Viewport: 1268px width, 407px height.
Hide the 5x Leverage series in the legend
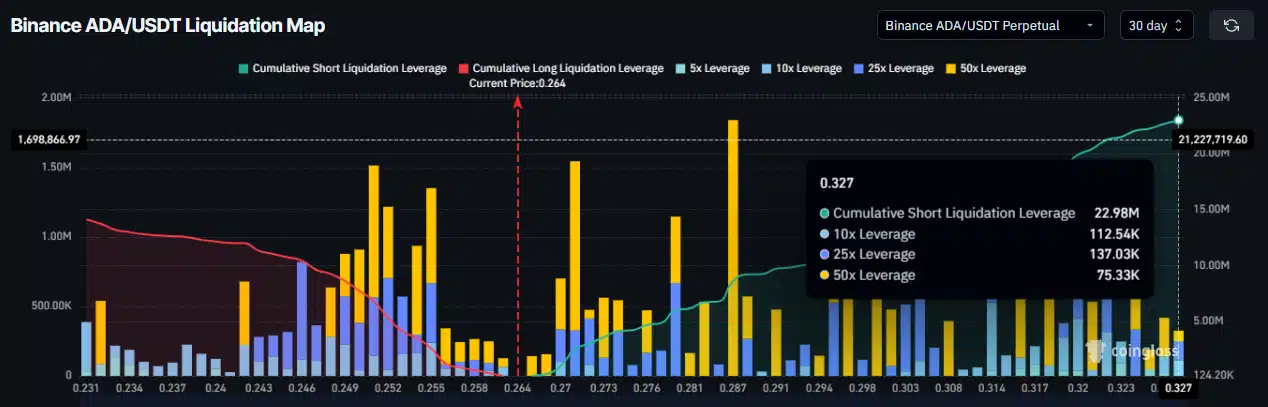714,68
